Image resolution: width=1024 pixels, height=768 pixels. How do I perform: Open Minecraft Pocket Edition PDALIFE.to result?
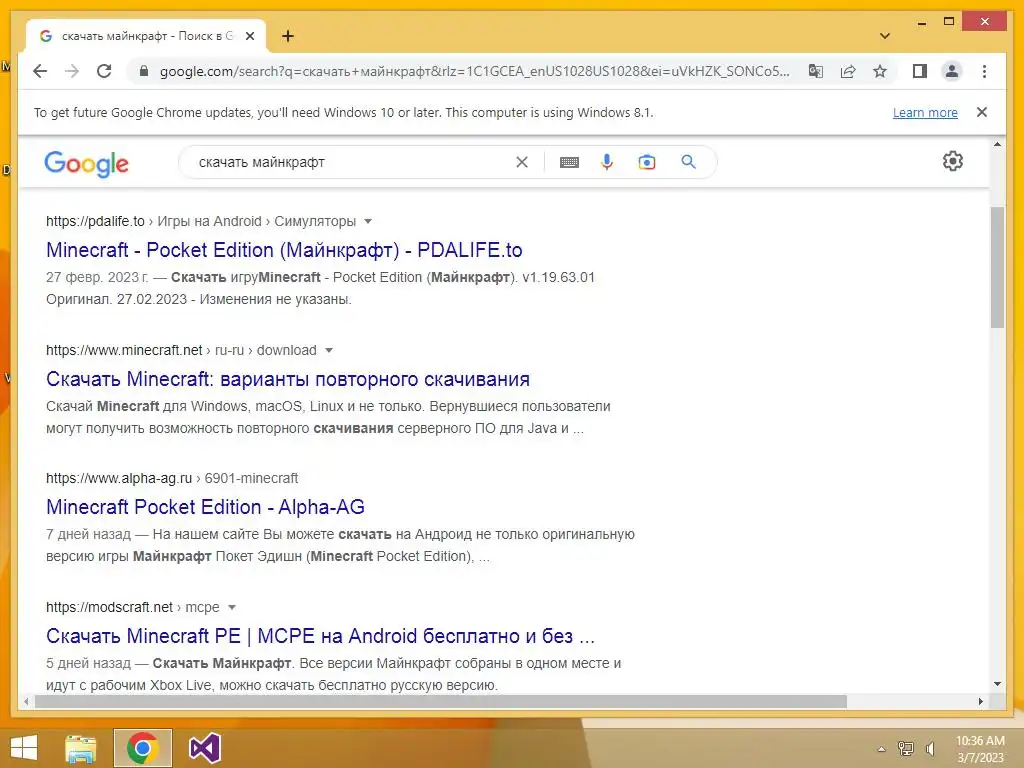[x=284, y=250]
